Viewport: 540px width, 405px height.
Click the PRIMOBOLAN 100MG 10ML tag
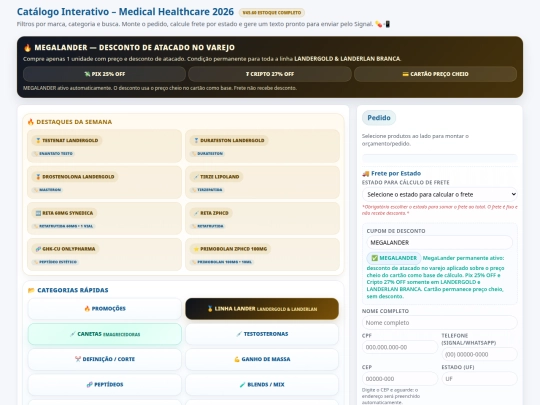[222, 262]
